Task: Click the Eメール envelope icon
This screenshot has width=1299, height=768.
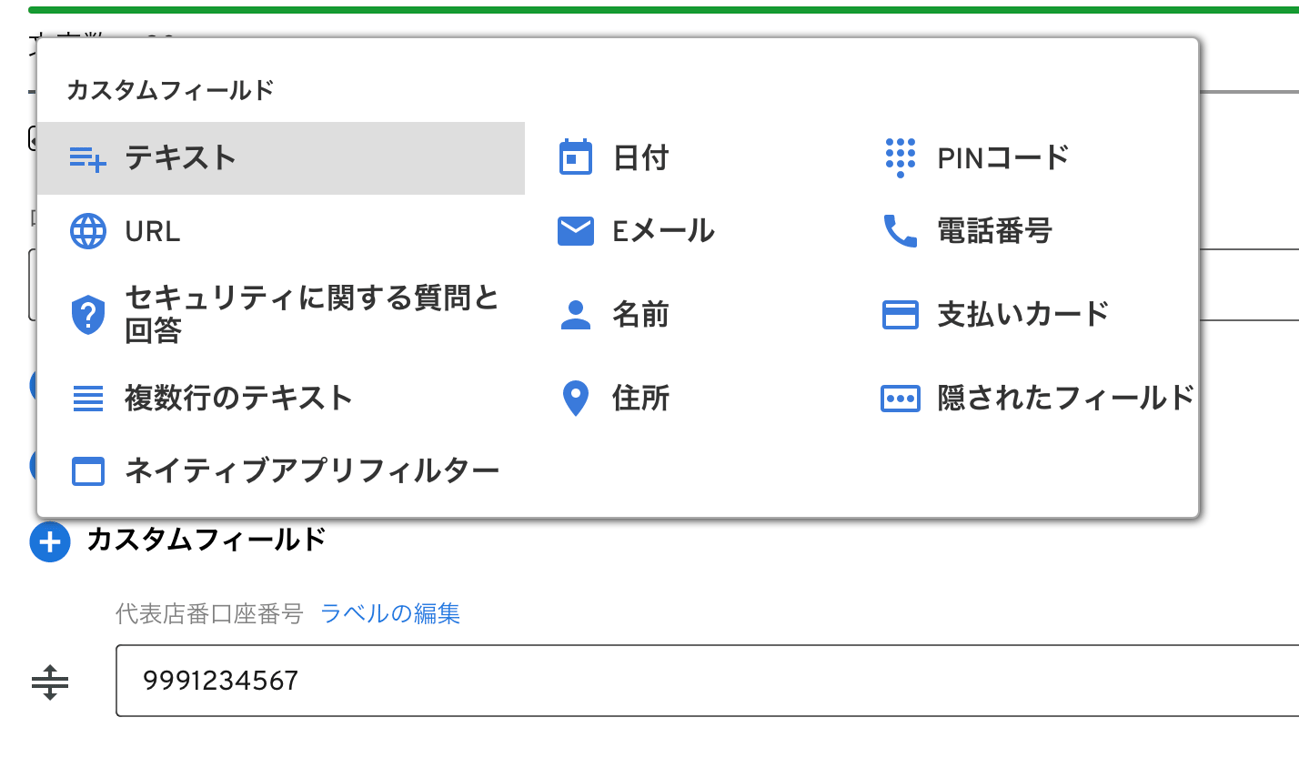Action: (575, 230)
